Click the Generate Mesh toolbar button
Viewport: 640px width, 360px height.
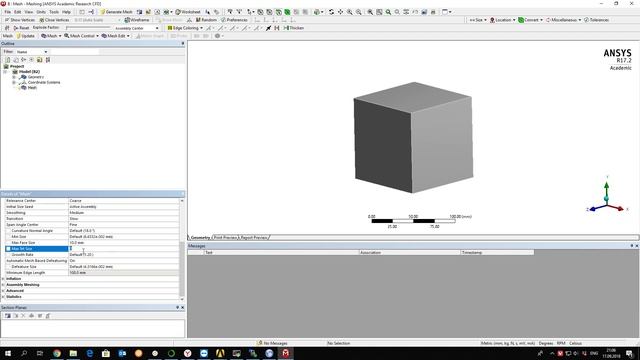(116, 12)
